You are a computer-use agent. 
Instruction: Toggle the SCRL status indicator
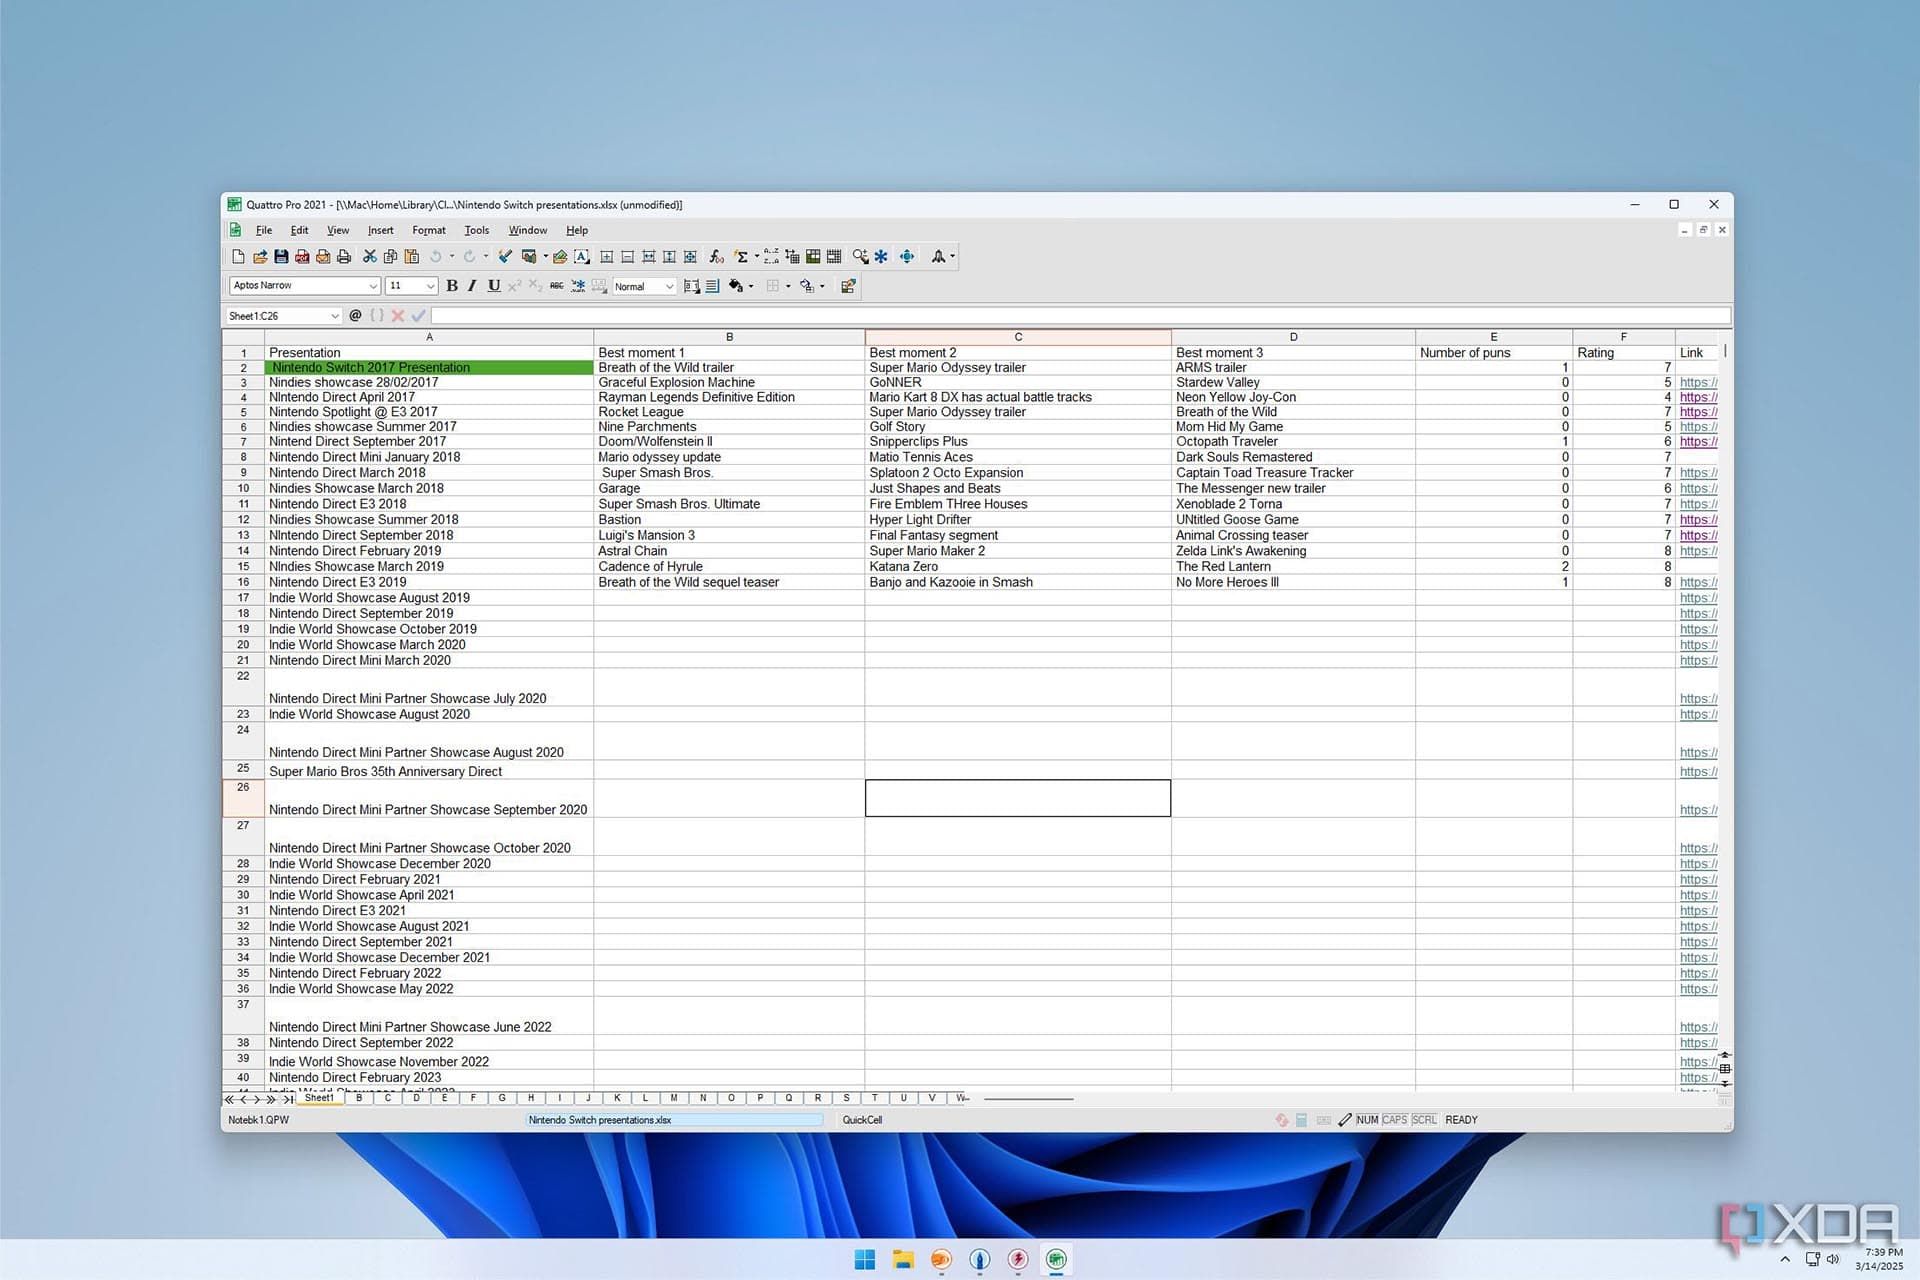pos(1424,1120)
